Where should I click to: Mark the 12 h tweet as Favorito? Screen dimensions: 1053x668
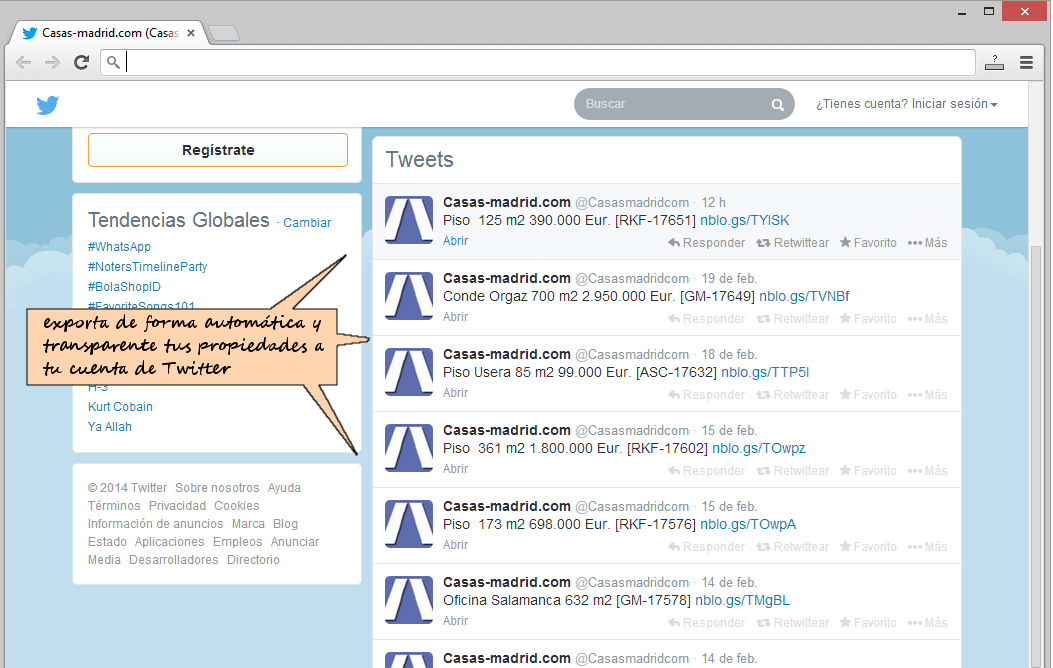tap(868, 243)
